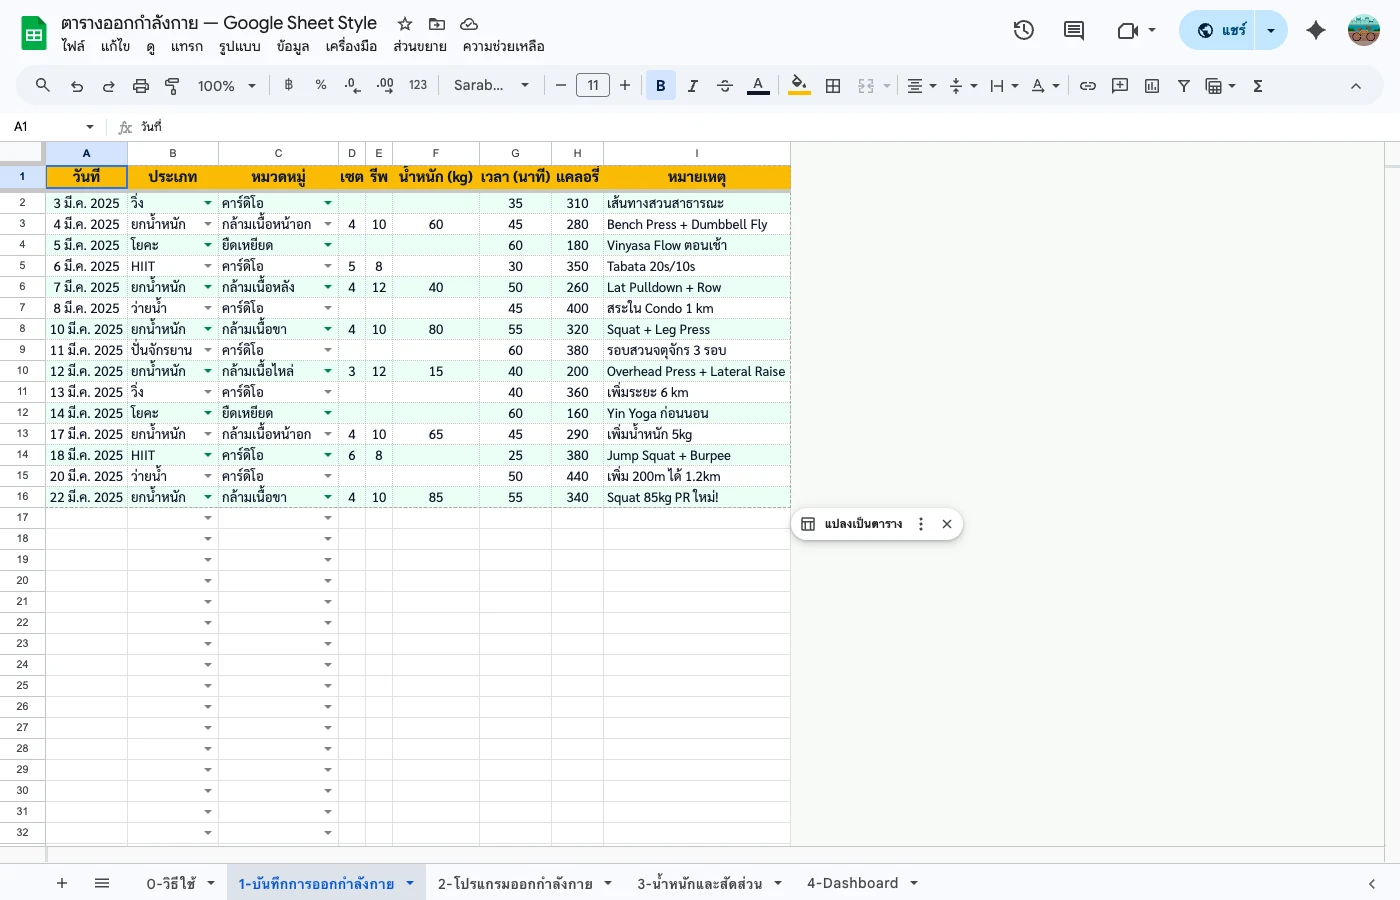
Task: Open version history
Action: click(x=1023, y=30)
